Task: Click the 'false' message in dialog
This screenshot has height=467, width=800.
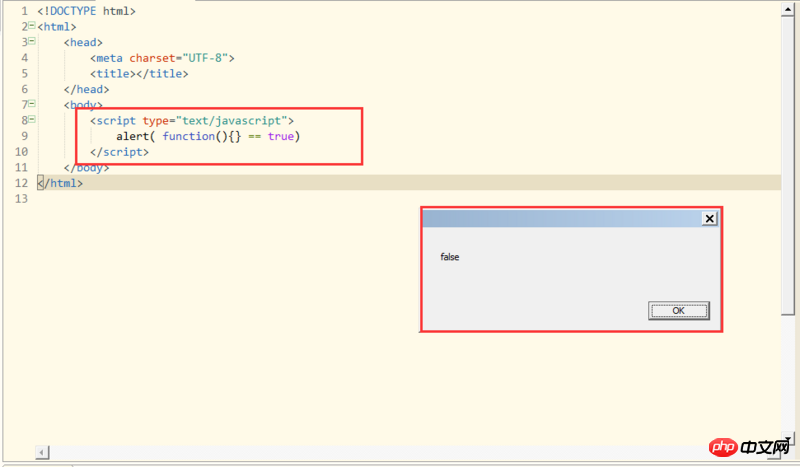Action: (x=449, y=257)
